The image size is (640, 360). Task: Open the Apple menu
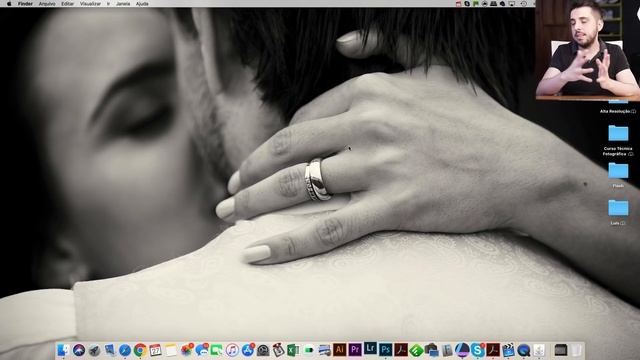click(9, 4)
